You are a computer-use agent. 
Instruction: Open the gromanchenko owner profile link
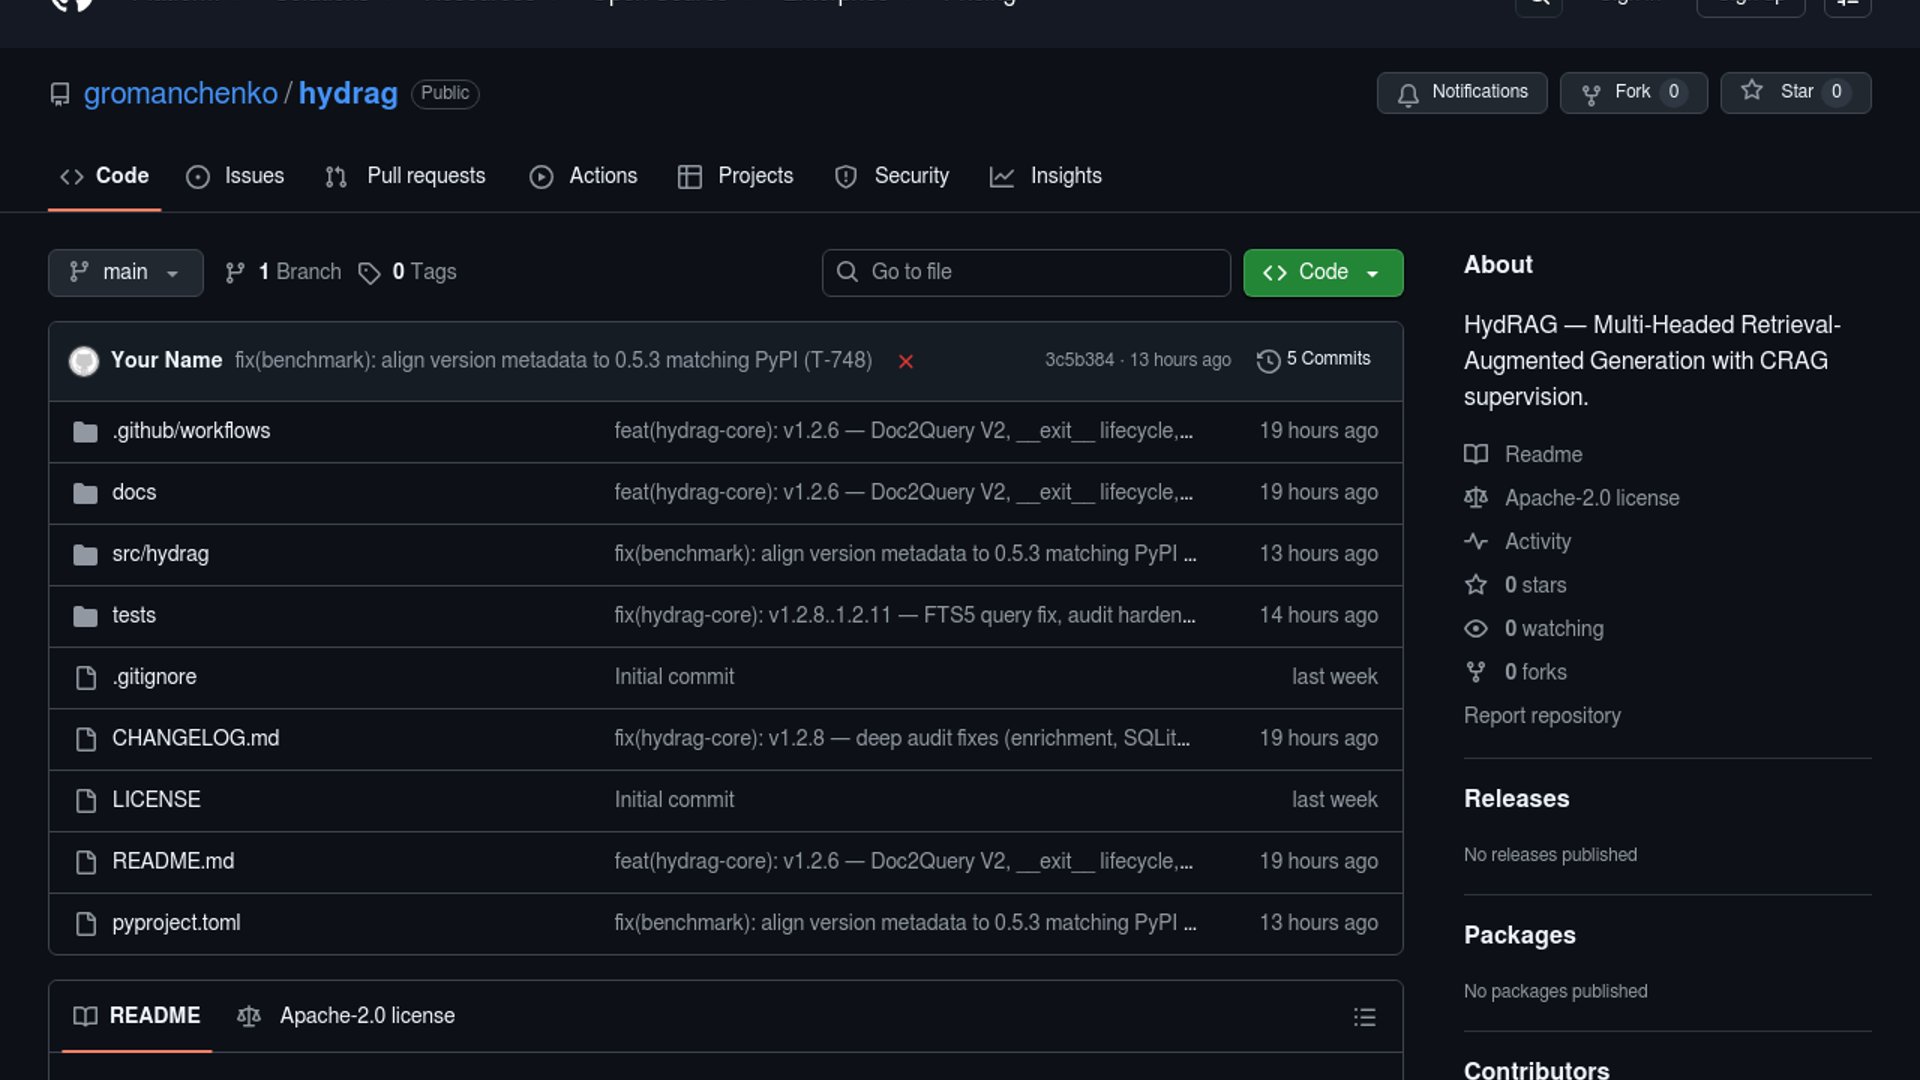(x=180, y=93)
